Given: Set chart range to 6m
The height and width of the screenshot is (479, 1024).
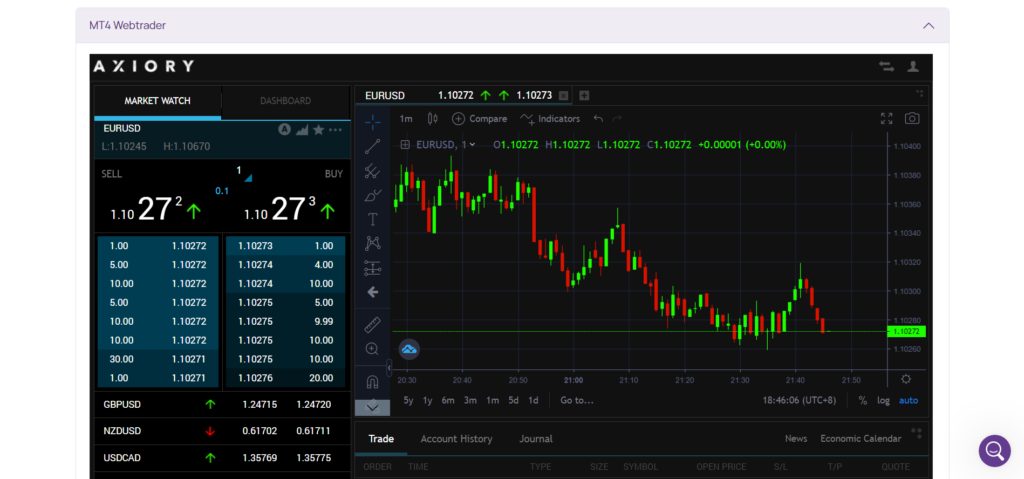Looking at the screenshot, I should tap(448, 401).
